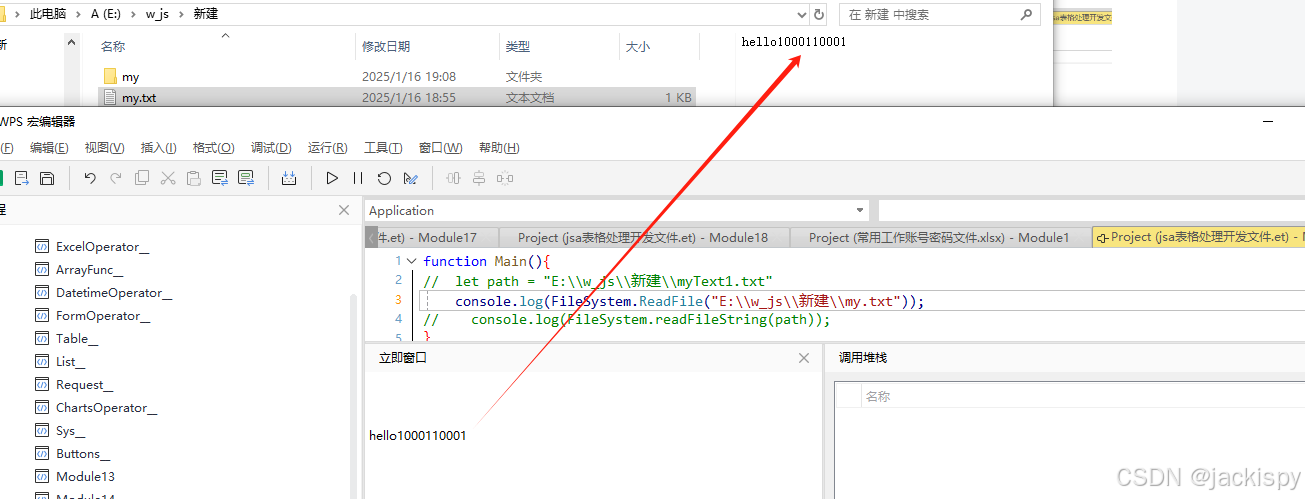Undo the last edit in macro editor
1305x499 pixels.
click(90, 178)
